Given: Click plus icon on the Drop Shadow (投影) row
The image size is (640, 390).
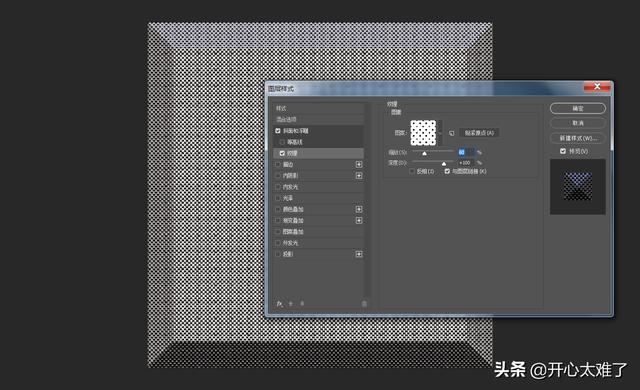Looking at the screenshot, I should pyautogui.click(x=359, y=254).
